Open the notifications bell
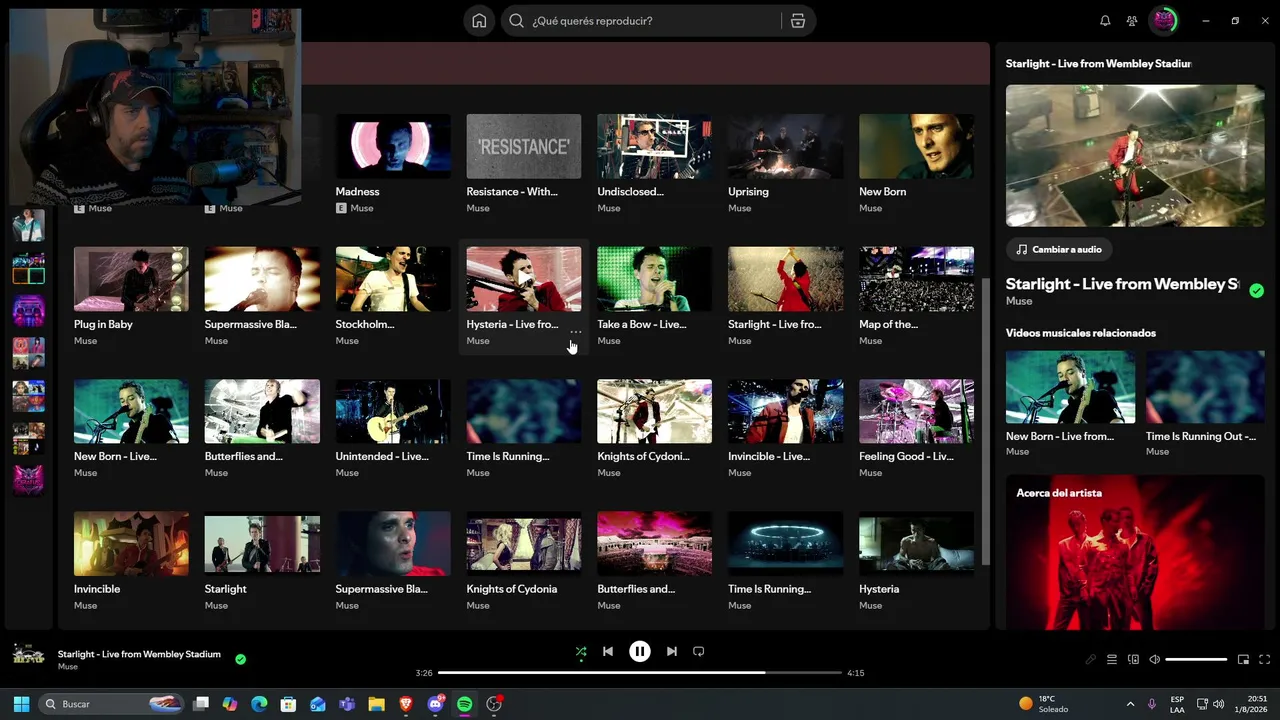The height and width of the screenshot is (720, 1280). (x=1105, y=21)
